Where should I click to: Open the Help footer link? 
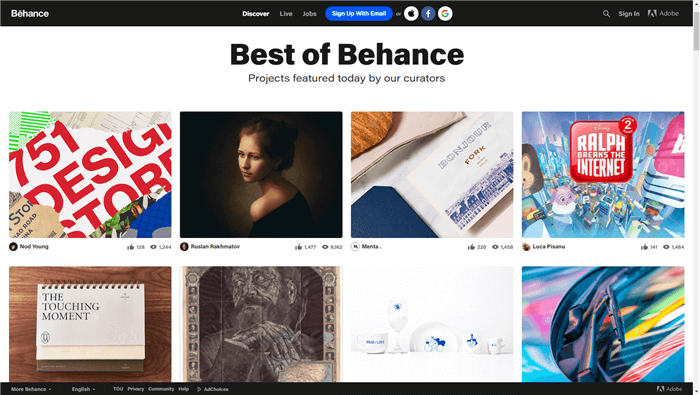tap(183, 389)
